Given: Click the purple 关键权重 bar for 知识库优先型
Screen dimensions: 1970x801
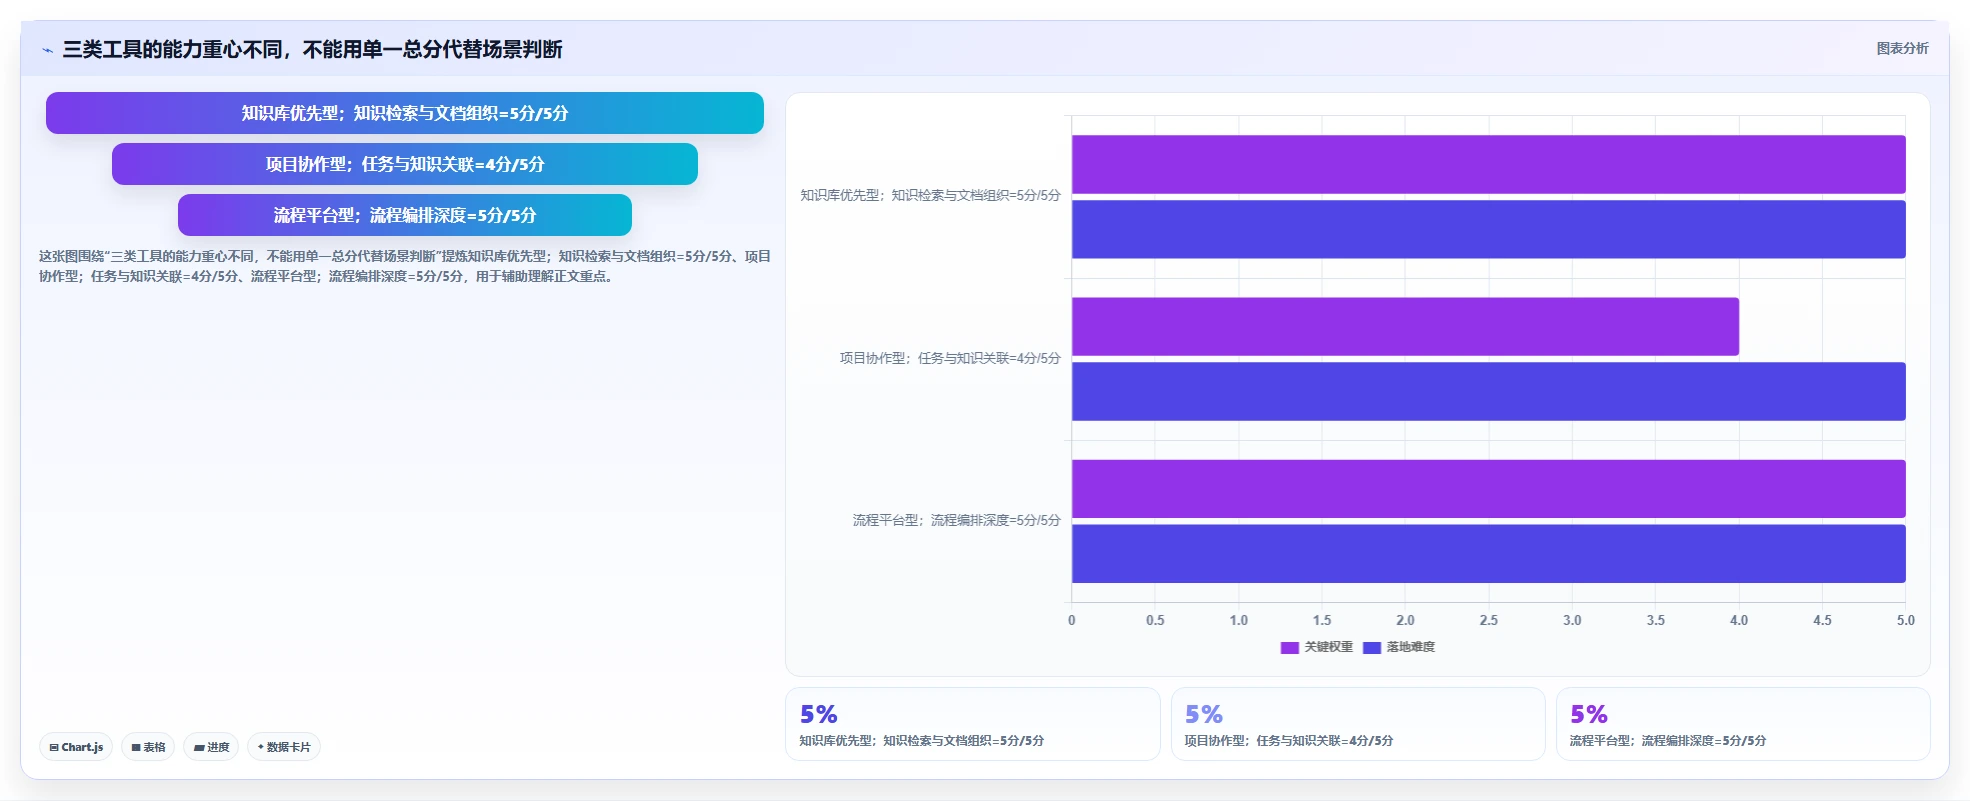Looking at the screenshot, I should pos(1488,164).
